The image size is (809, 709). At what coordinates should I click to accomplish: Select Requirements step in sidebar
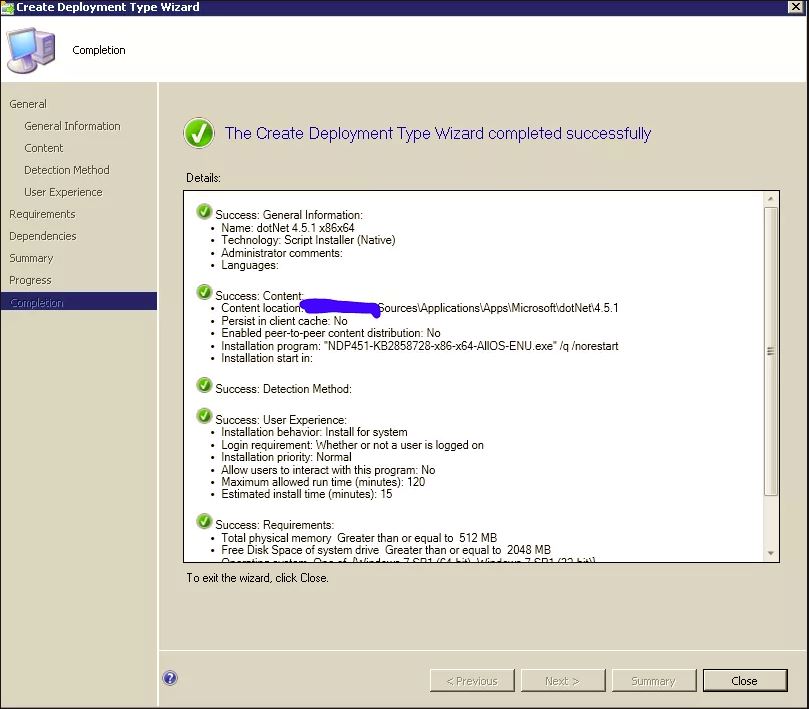[42, 214]
